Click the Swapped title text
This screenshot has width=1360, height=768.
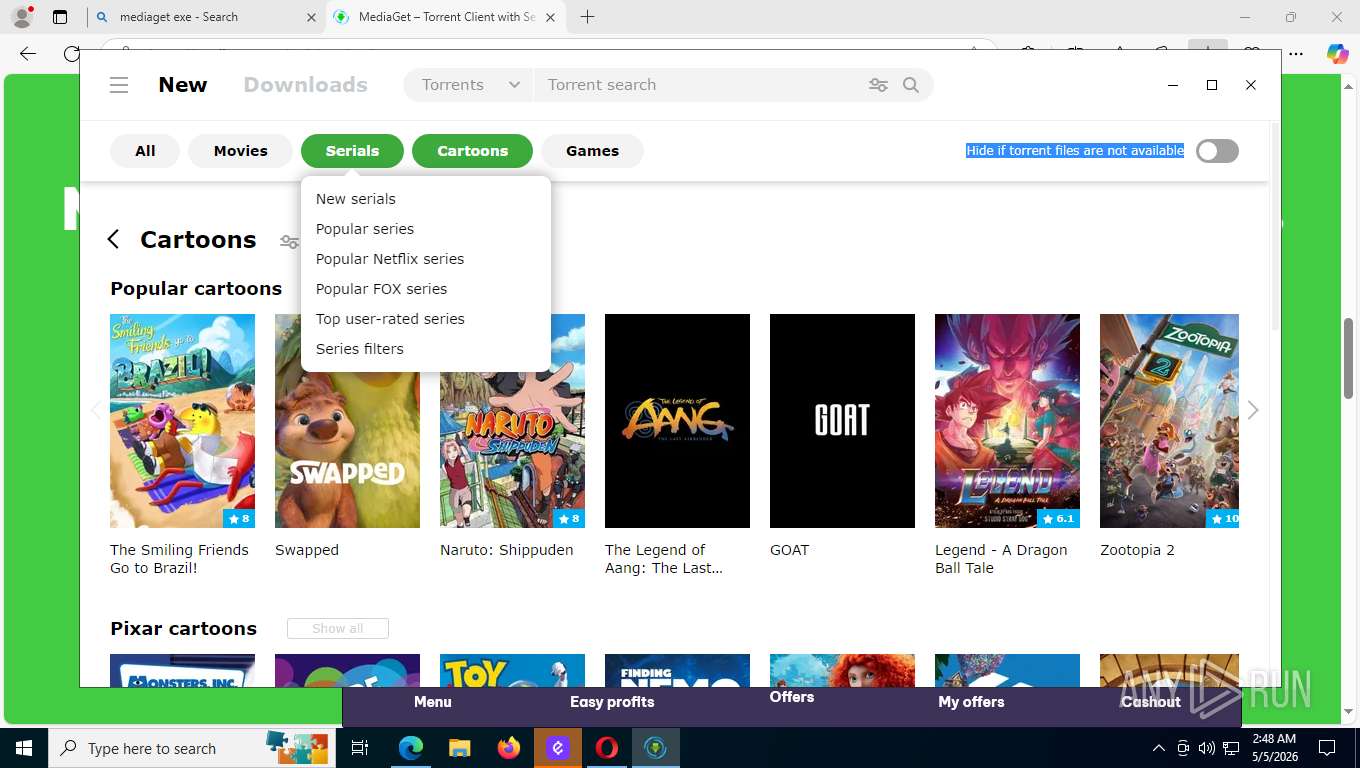(x=307, y=550)
